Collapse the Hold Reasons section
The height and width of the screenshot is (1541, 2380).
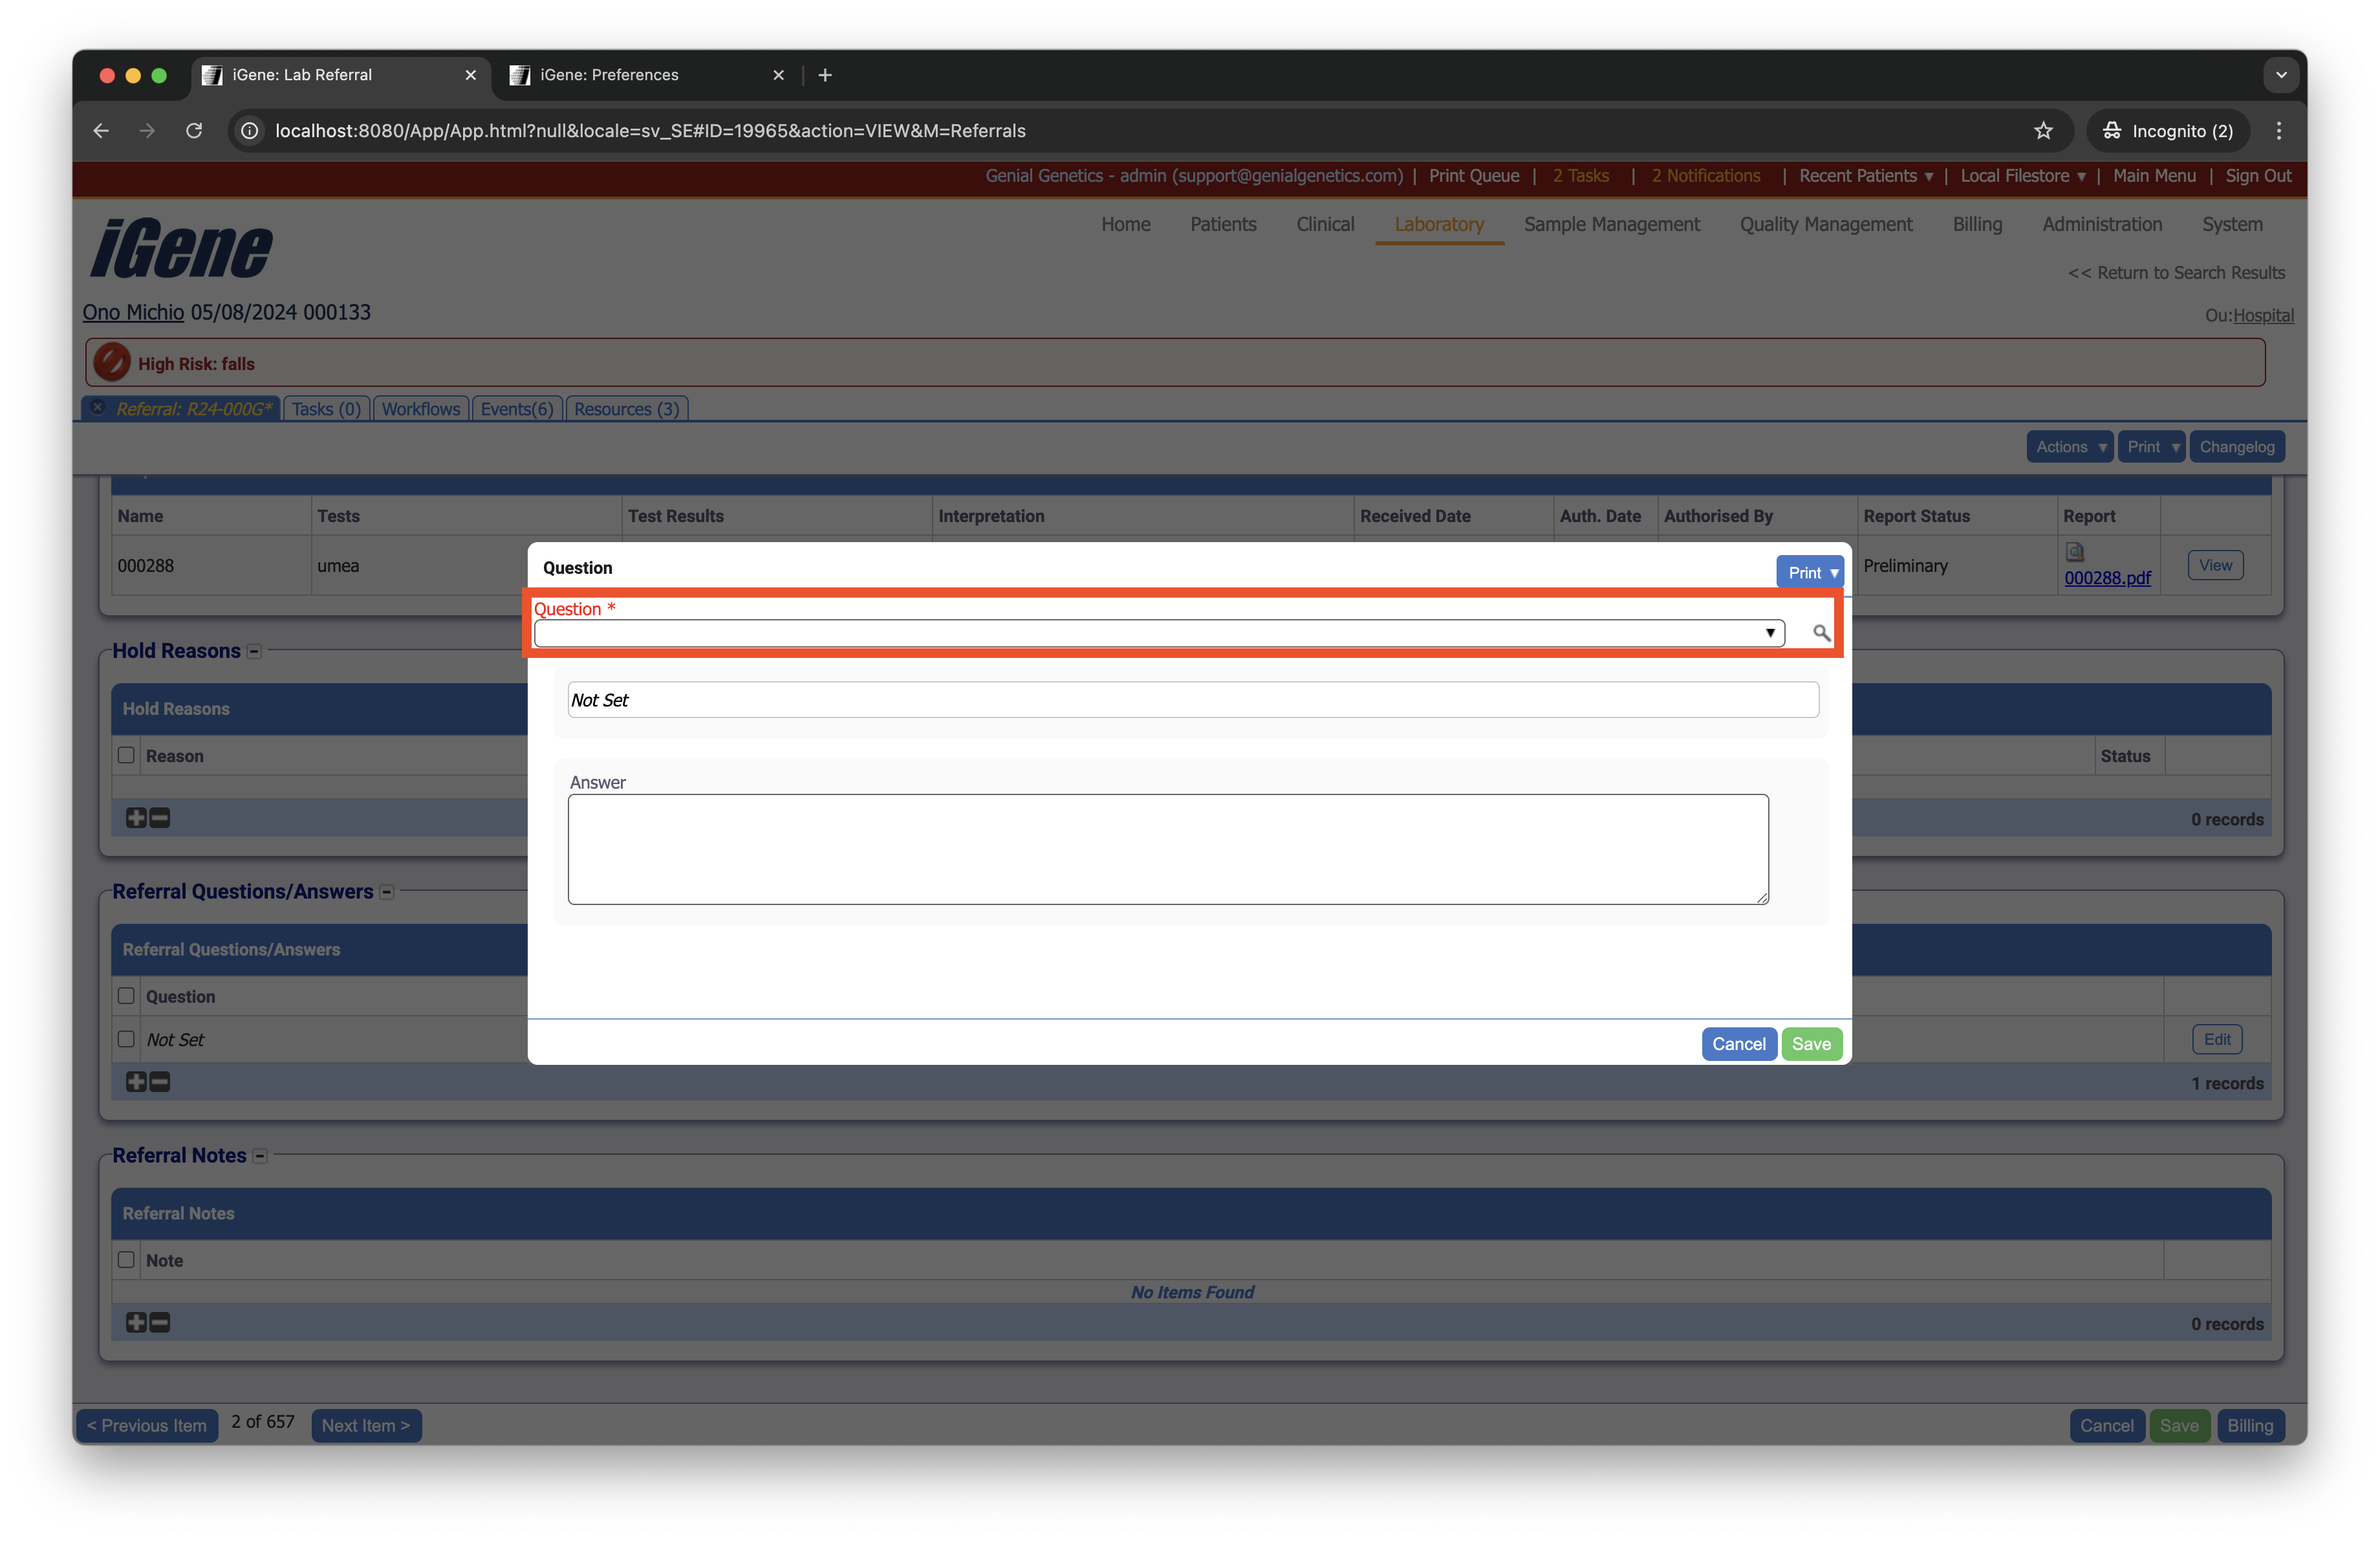tap(254, 652)
